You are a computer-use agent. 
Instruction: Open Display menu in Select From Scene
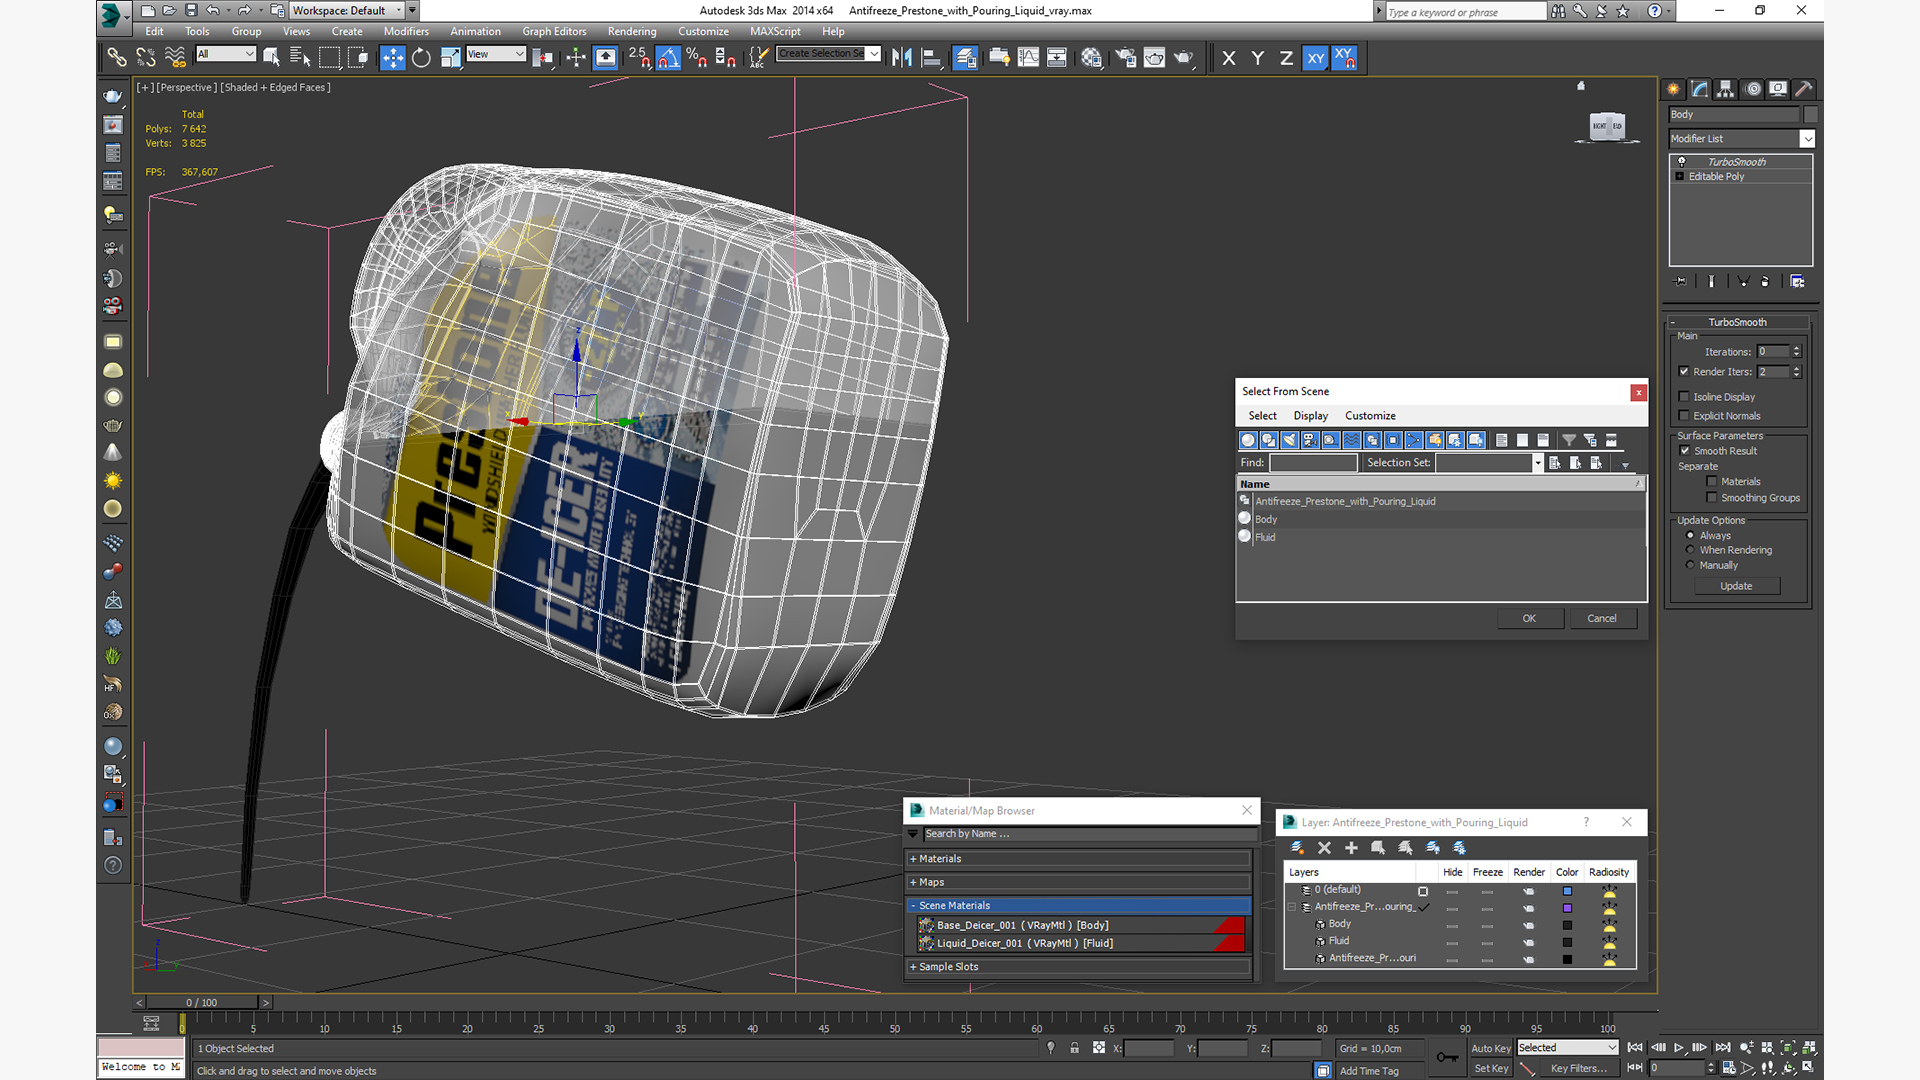[1310, 416]
